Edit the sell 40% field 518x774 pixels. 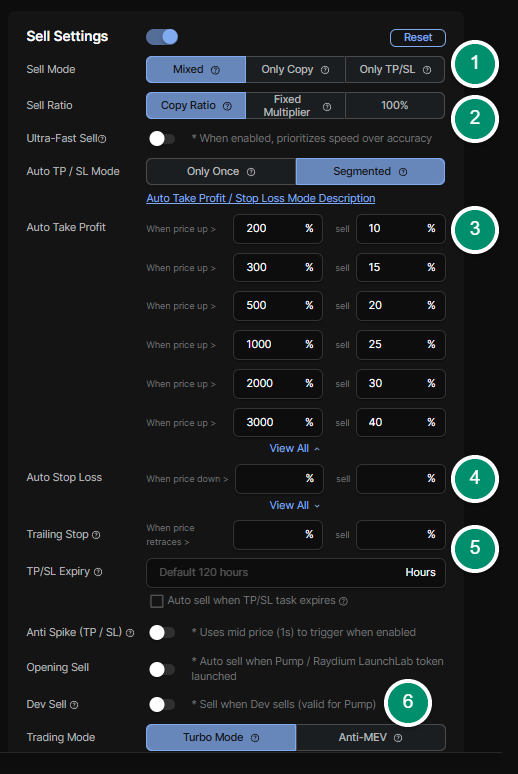click(x=401, y=423)
